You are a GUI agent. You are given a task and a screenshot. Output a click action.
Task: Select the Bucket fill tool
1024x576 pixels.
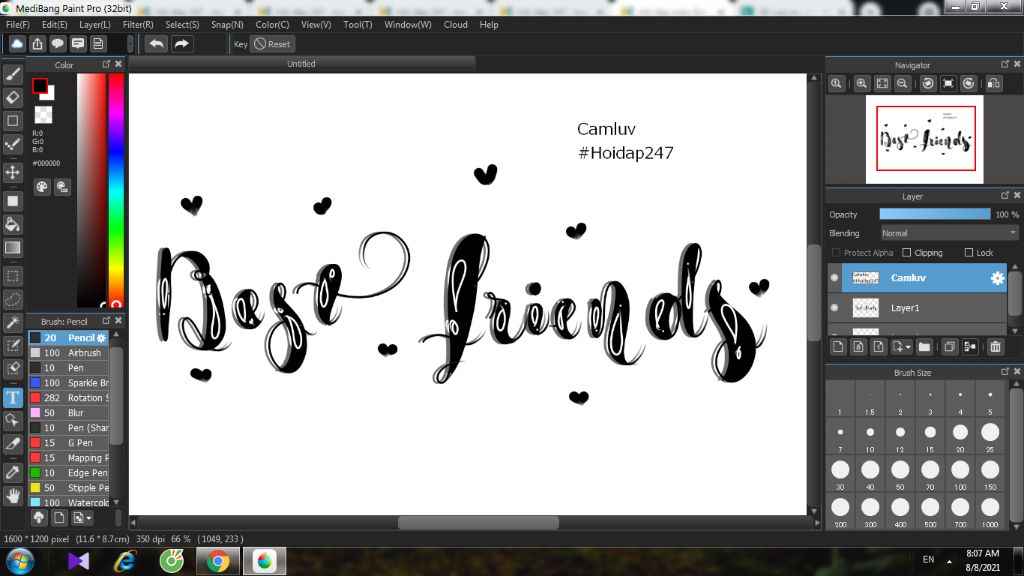(12, 224)
